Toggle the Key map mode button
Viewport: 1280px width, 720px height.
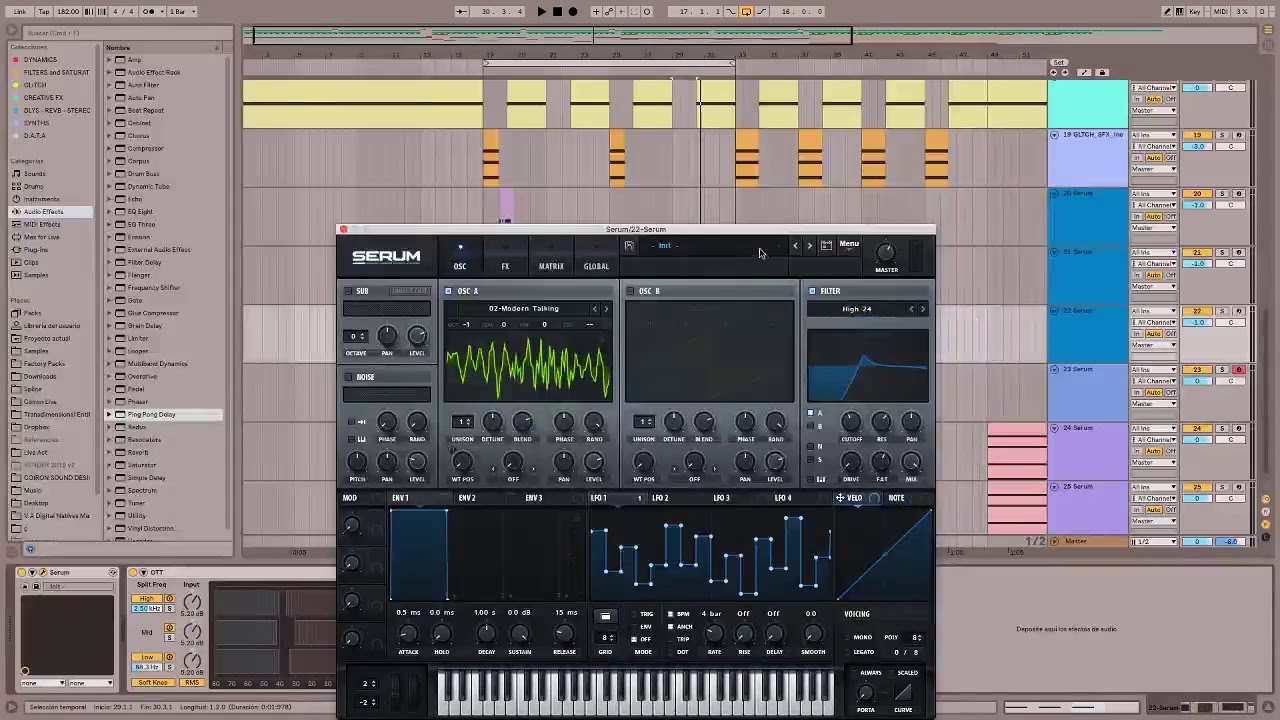click(x=1195, y=12)
